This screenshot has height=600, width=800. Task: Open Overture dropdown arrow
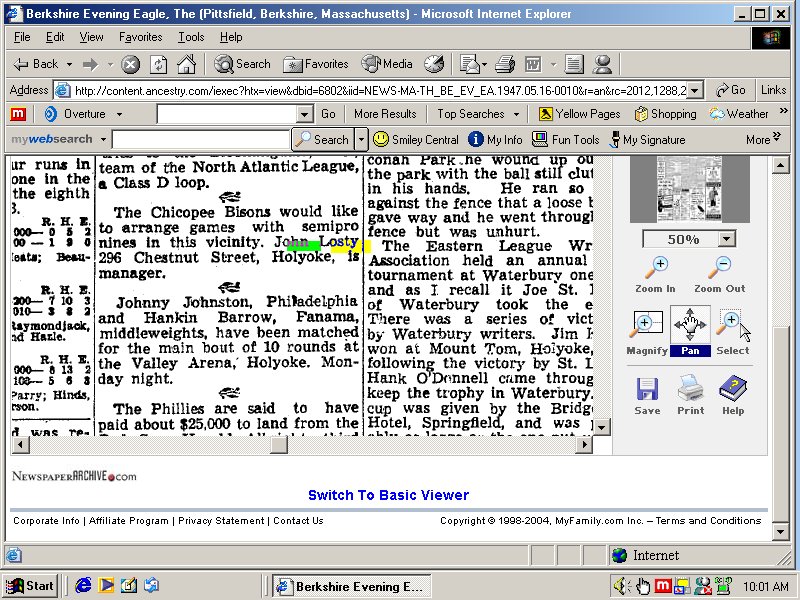coord(119,114)
